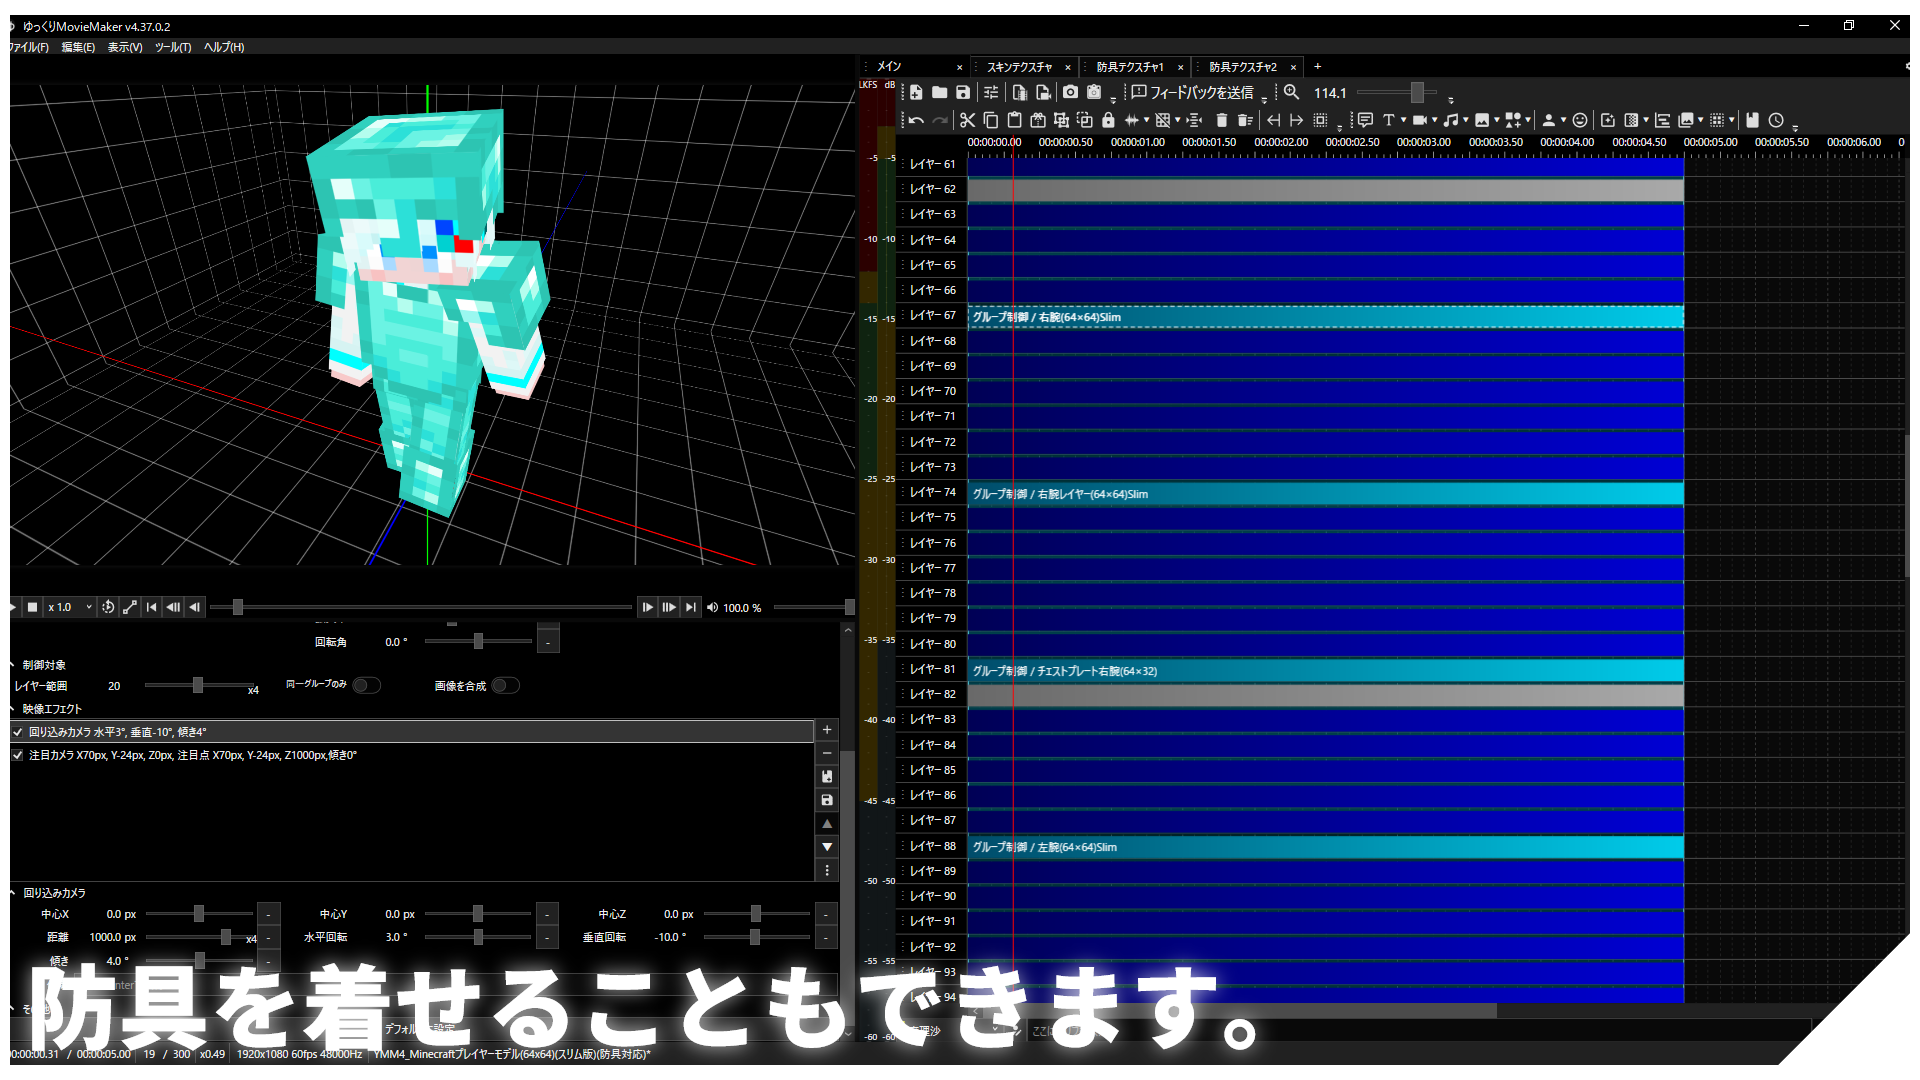Click the add effect plus button
Image resolution: width=1920 pixels, height=1080 pixels.
click(827, 729)
